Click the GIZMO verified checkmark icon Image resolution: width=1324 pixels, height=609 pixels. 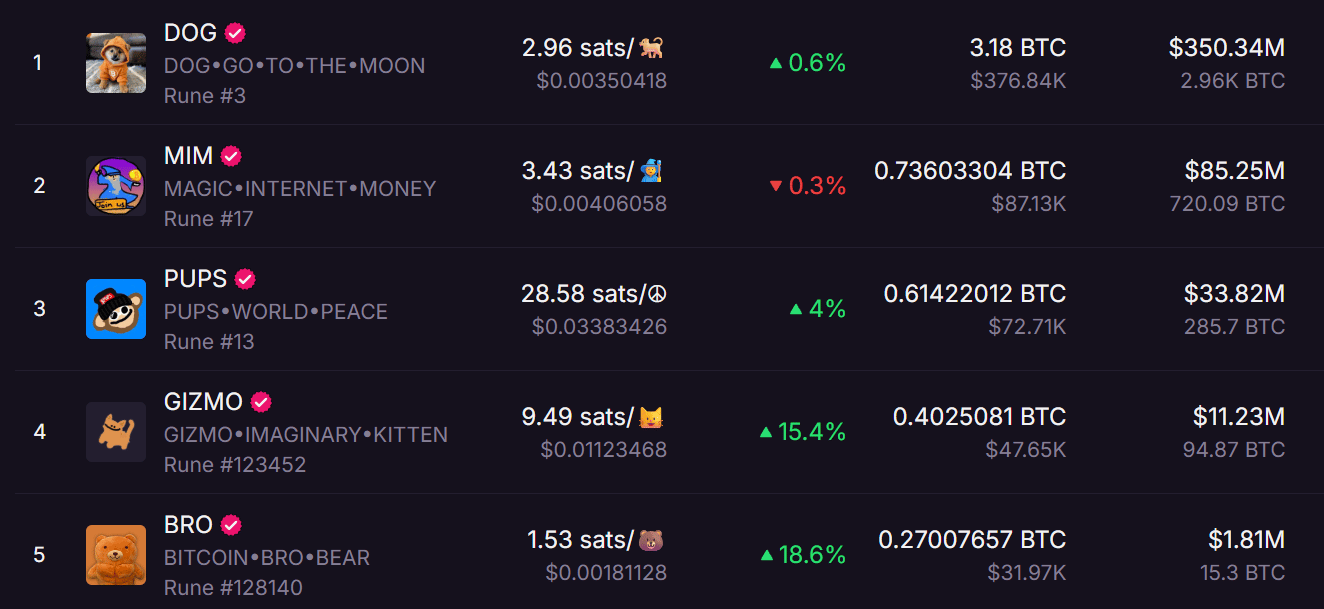[261, 402]
